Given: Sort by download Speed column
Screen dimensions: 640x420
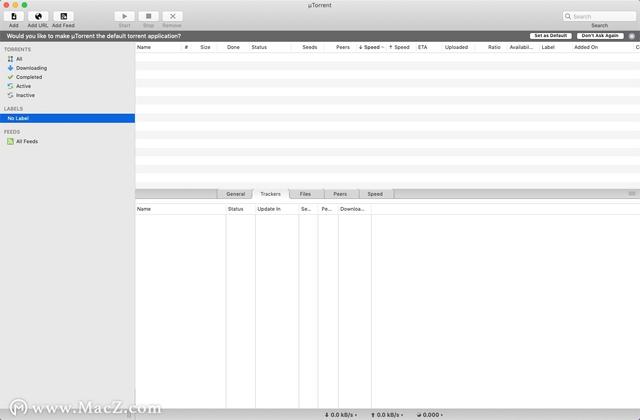Looking at the screenshot, I should pos(371,47).
